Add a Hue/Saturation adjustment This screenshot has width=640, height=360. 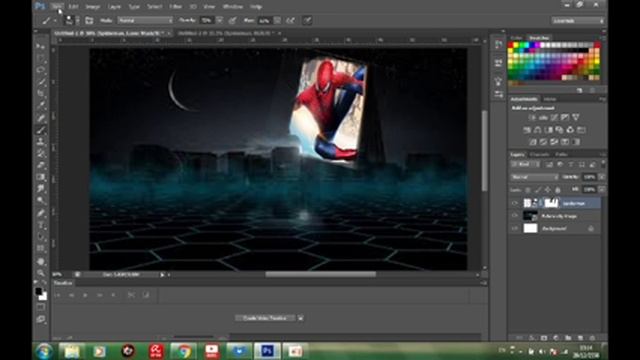tap(527, 130)
